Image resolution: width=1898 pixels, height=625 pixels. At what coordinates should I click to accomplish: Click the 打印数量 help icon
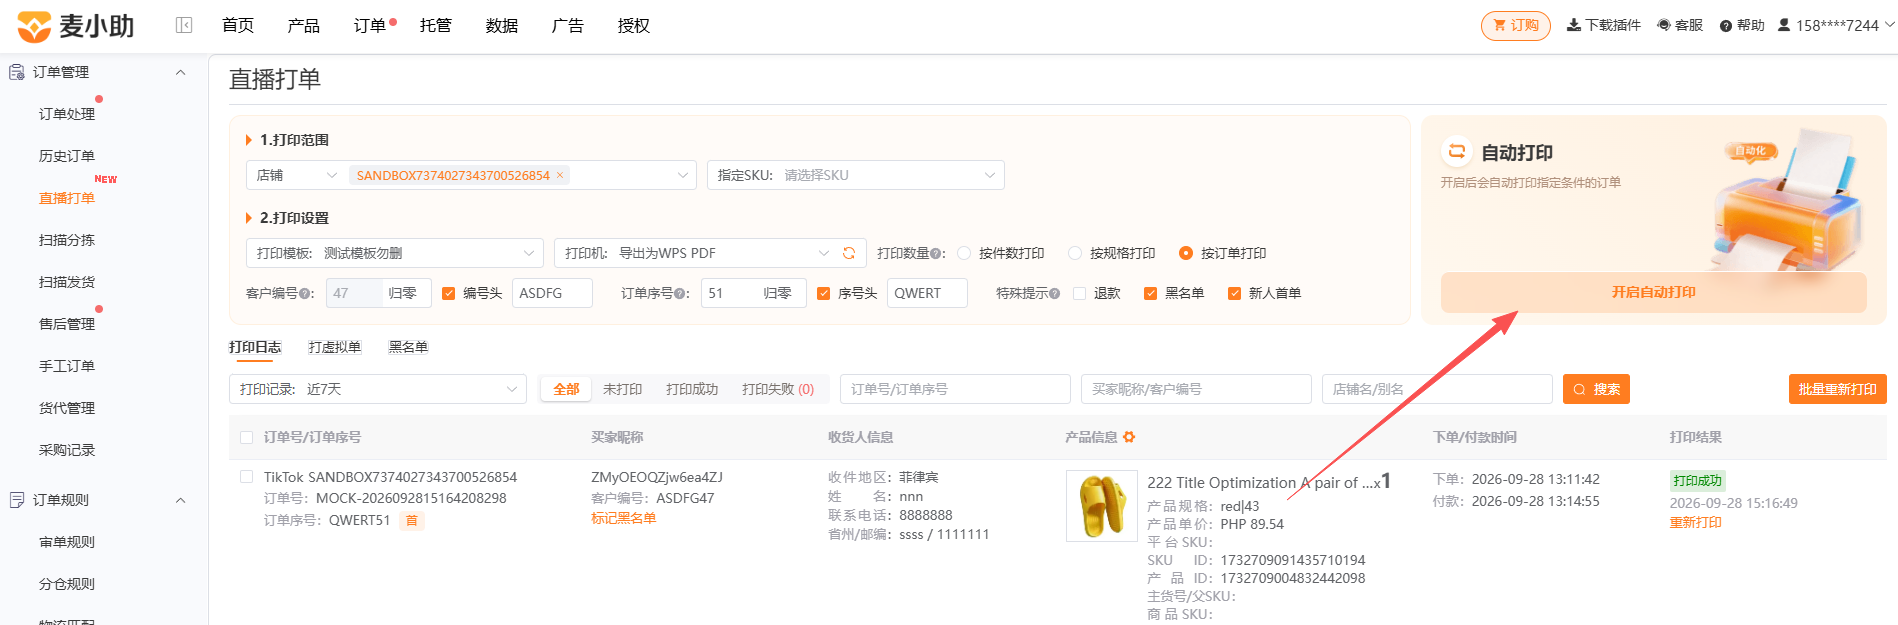coord(935,254)
